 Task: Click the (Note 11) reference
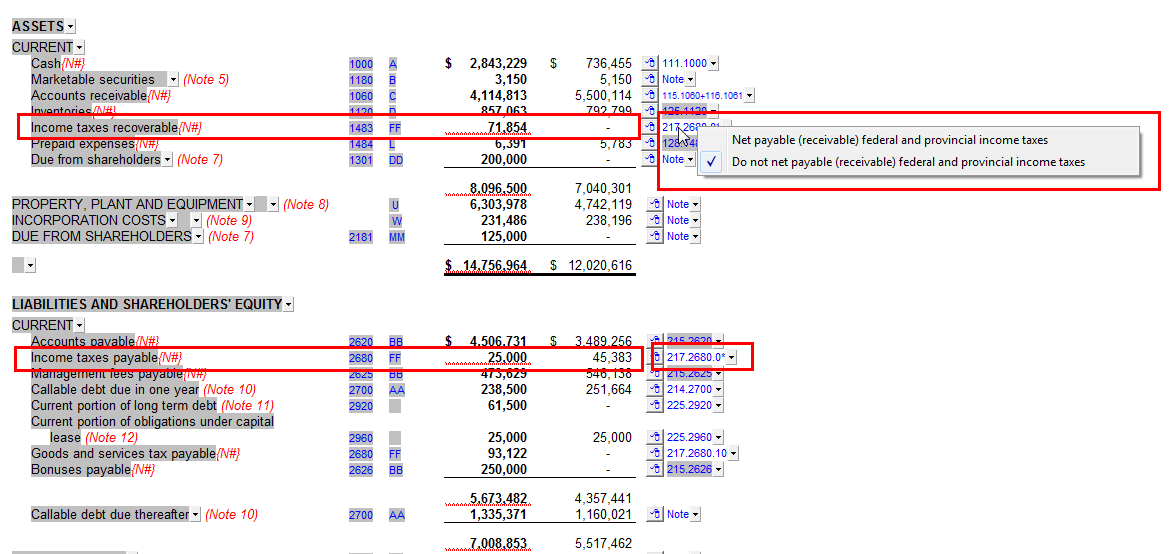click(248, 406)
